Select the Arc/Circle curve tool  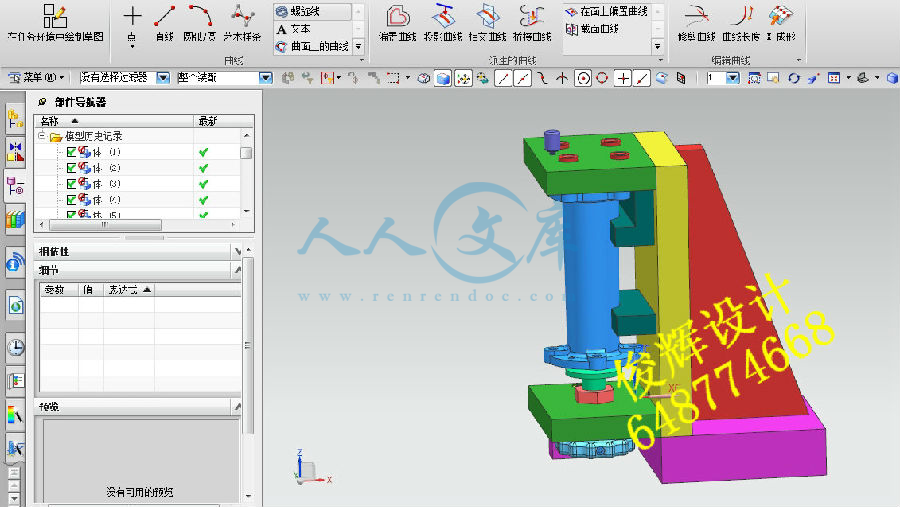199,23
